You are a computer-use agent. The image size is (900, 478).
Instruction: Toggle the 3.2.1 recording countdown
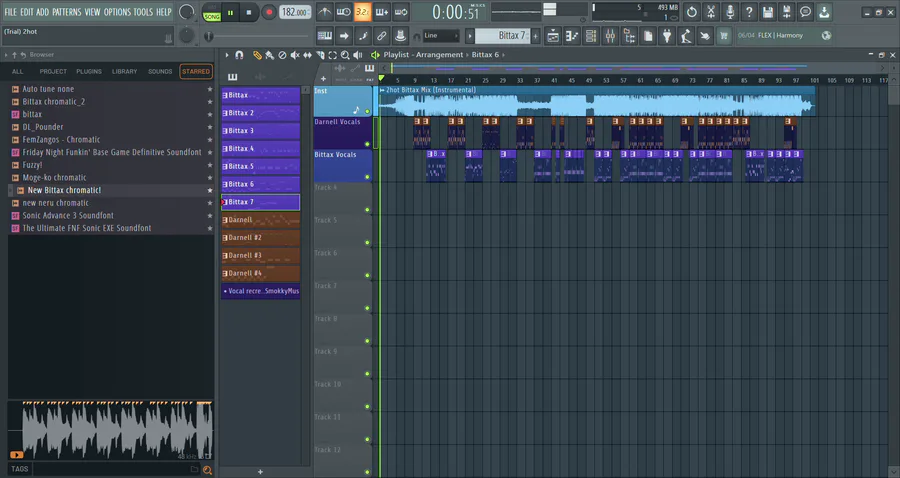(x=362, y=12)
